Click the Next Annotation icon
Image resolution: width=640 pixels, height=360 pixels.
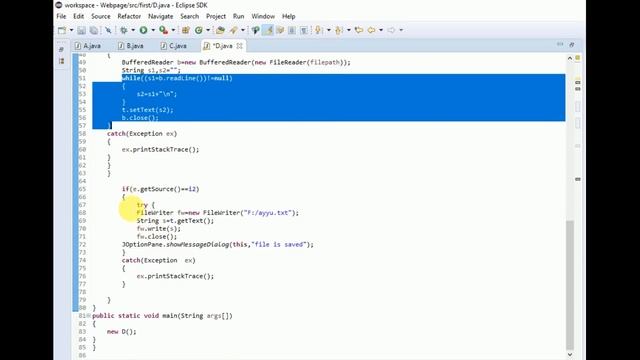[318, 30]
